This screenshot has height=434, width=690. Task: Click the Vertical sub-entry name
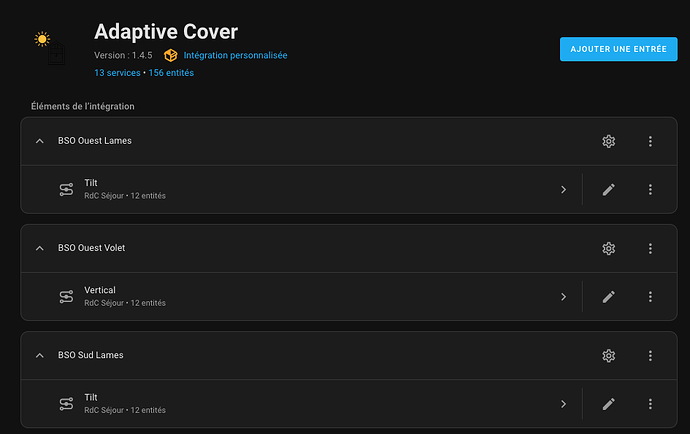pyautogui.click(x=100, y=290)
